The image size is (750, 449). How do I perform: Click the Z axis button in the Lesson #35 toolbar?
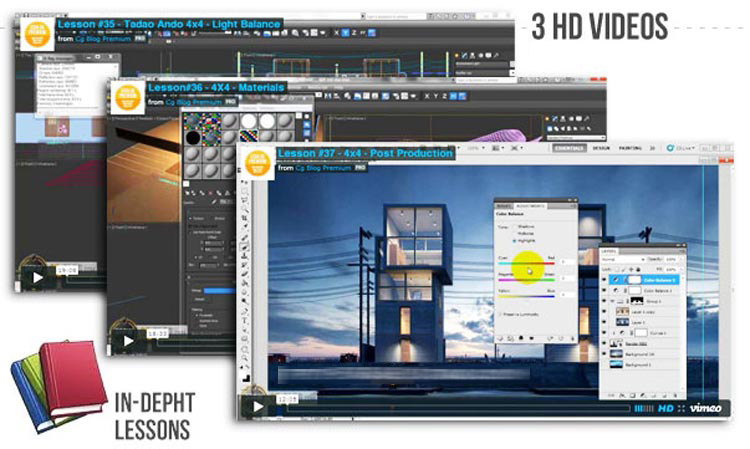point(354,33)
